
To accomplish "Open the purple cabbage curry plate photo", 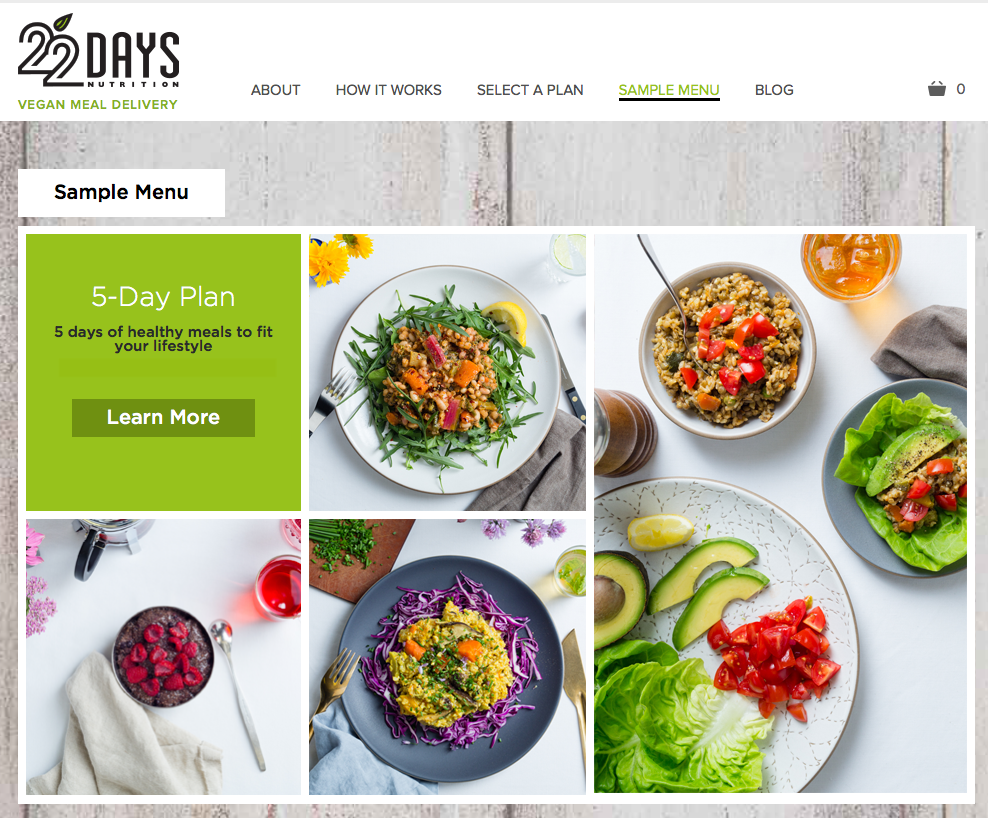I will coord(447,657).
